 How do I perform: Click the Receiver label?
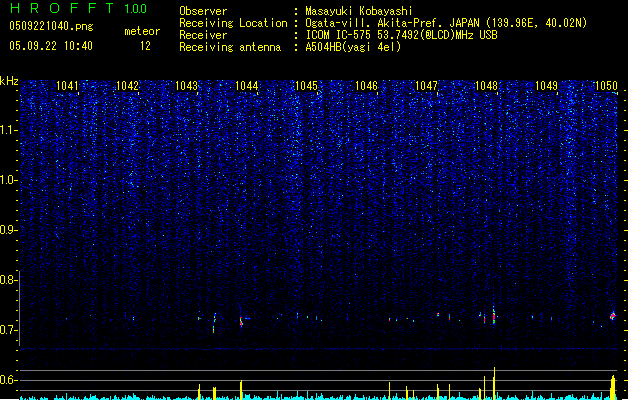[203, 35]
